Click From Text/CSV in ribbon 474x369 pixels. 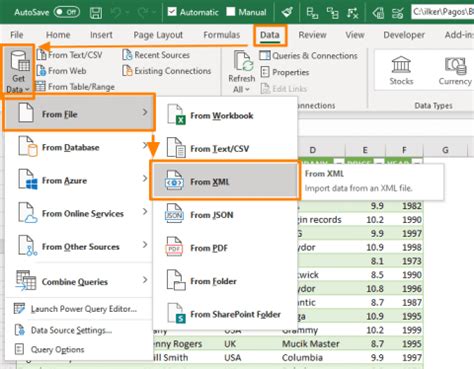[x=69, y=55]
